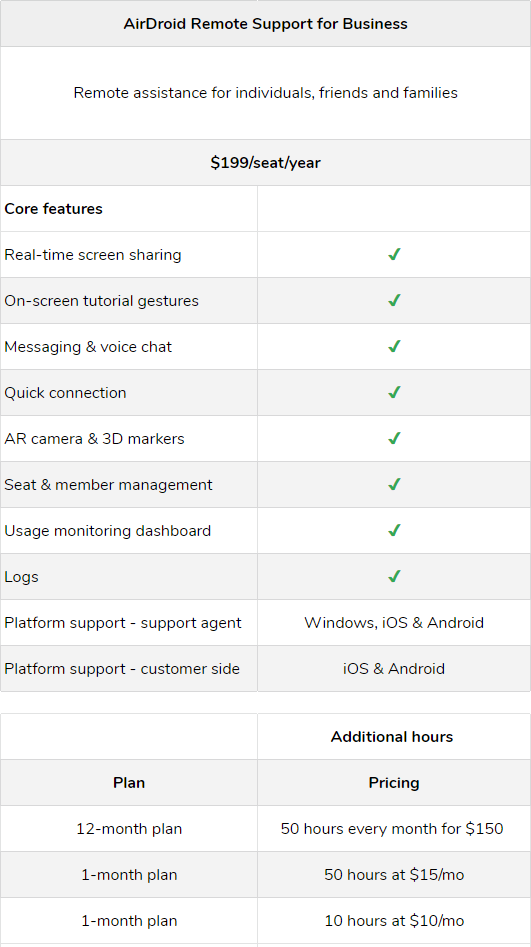
Task: Click the Quick connection checkmark icon
Action: [394, 393]
